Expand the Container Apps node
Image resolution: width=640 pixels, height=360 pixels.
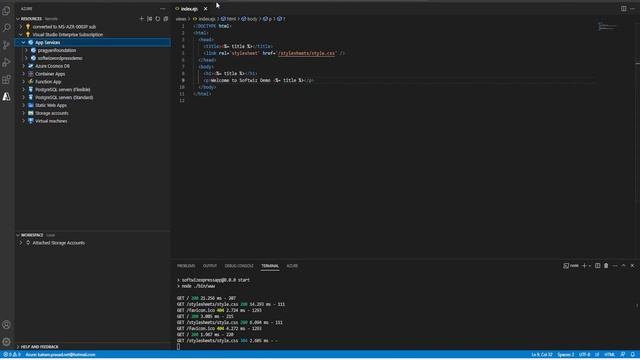click(x=24, y=74)
